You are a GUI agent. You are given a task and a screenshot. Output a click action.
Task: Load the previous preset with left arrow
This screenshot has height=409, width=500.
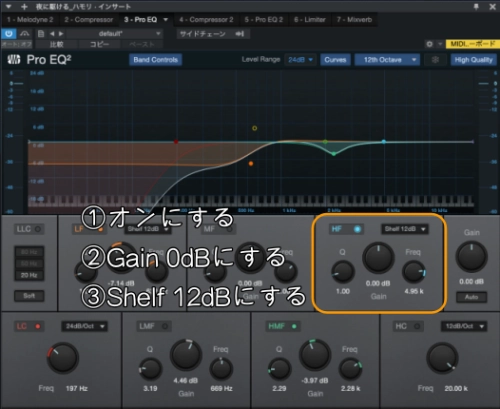coord(52,34)
